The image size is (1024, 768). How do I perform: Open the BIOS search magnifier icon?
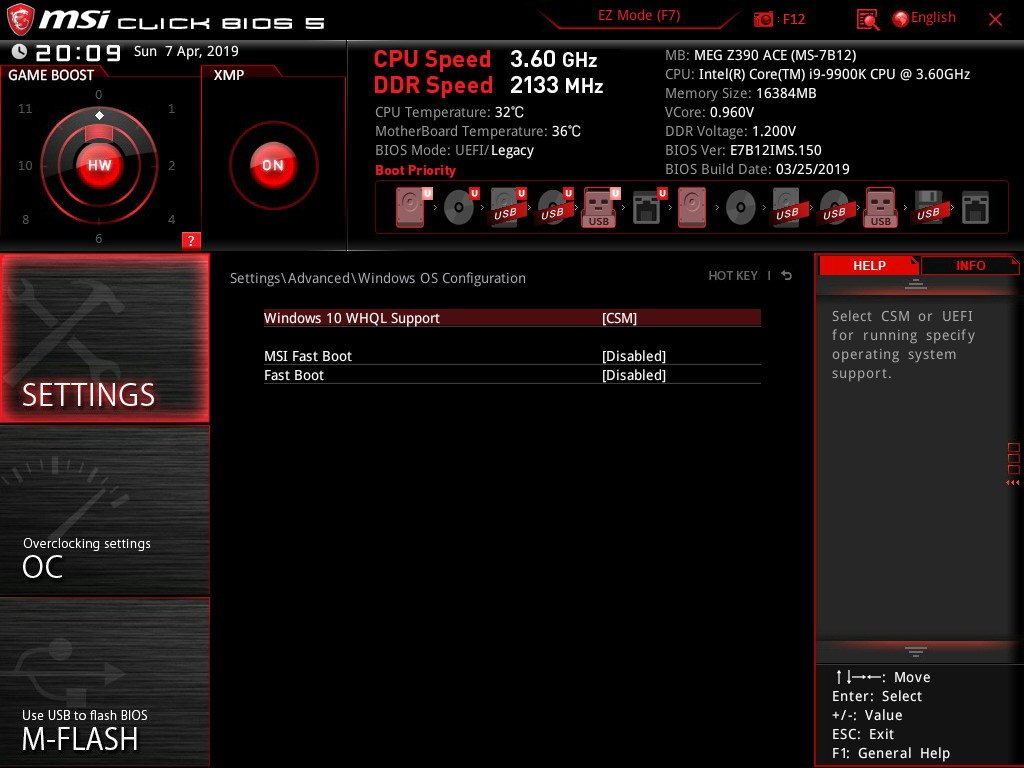coord(867,20)
